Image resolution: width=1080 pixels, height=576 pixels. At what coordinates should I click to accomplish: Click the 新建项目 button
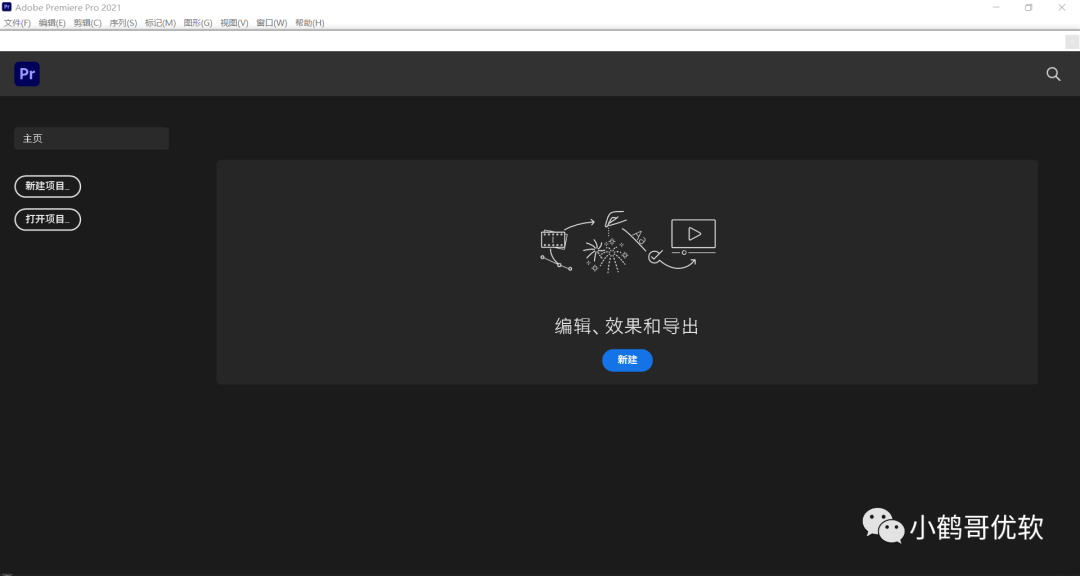click(47, 186)
